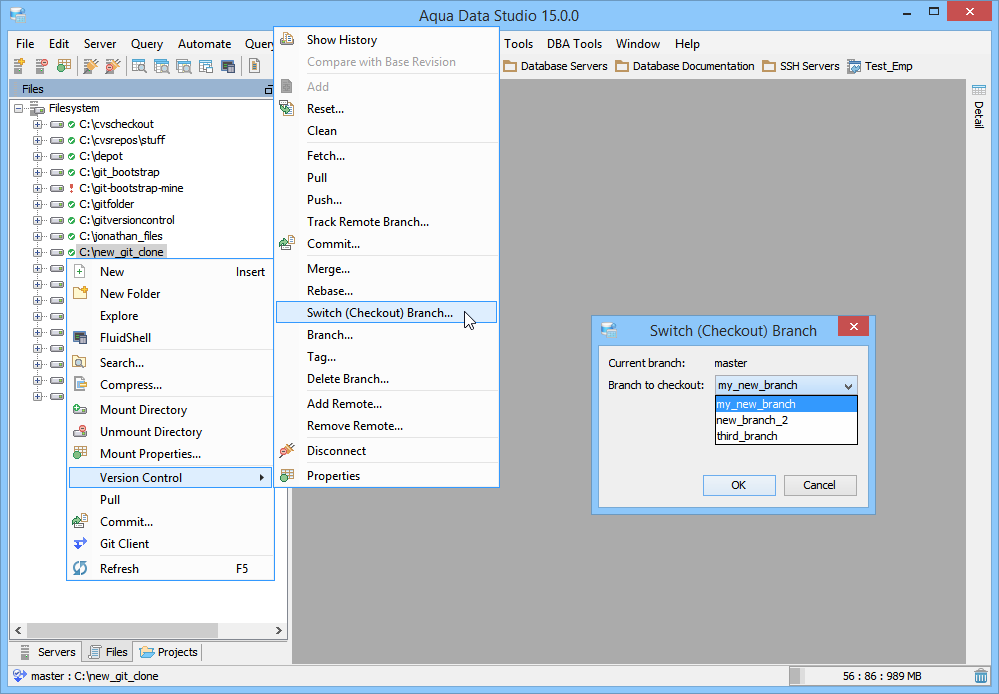The height and width of the screenshot is (694, 999).
Task: Close the Switch (Checkout) Branch dialog
Action: (853, 327)
